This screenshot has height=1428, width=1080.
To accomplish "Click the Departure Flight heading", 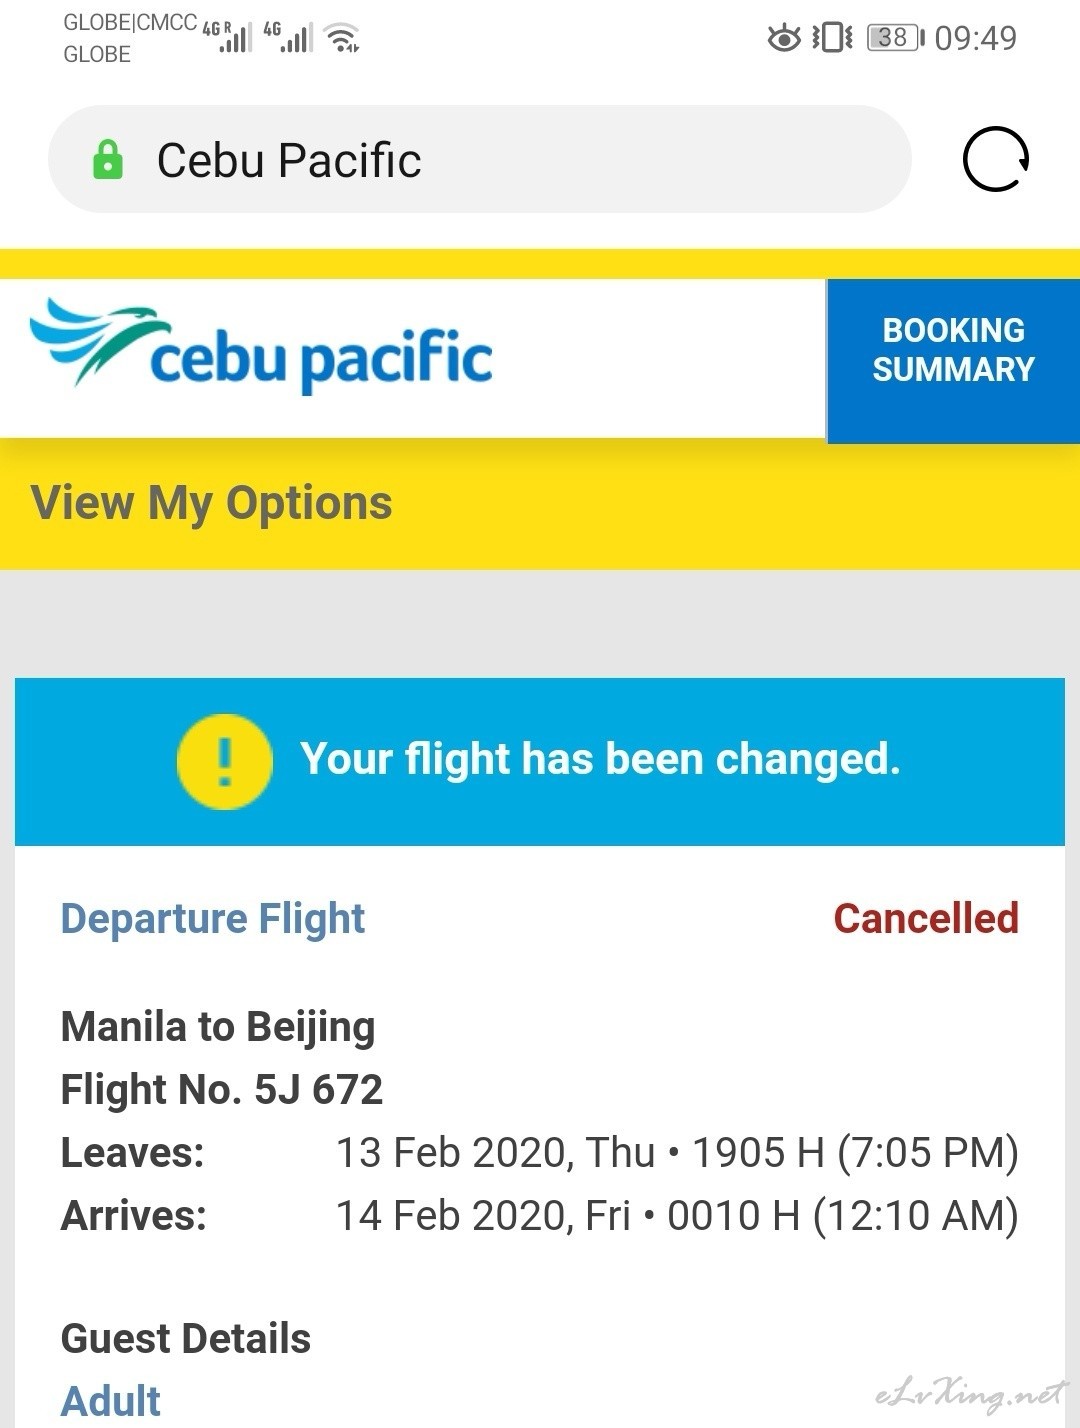I will (x=213, y=918).
